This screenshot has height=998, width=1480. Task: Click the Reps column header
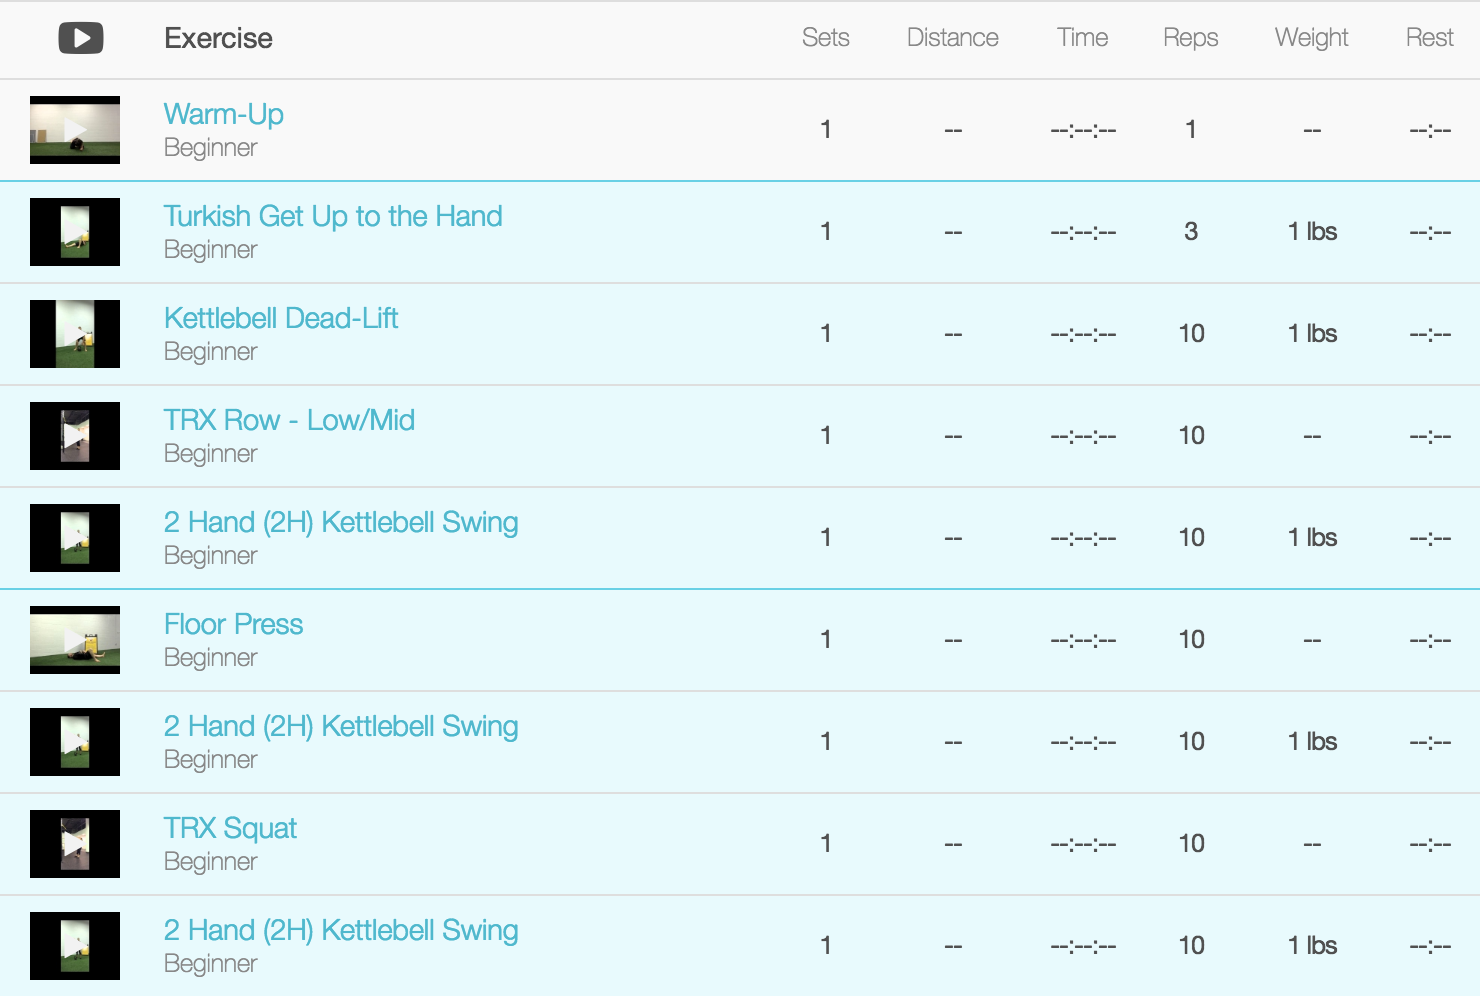[1190, 38]
